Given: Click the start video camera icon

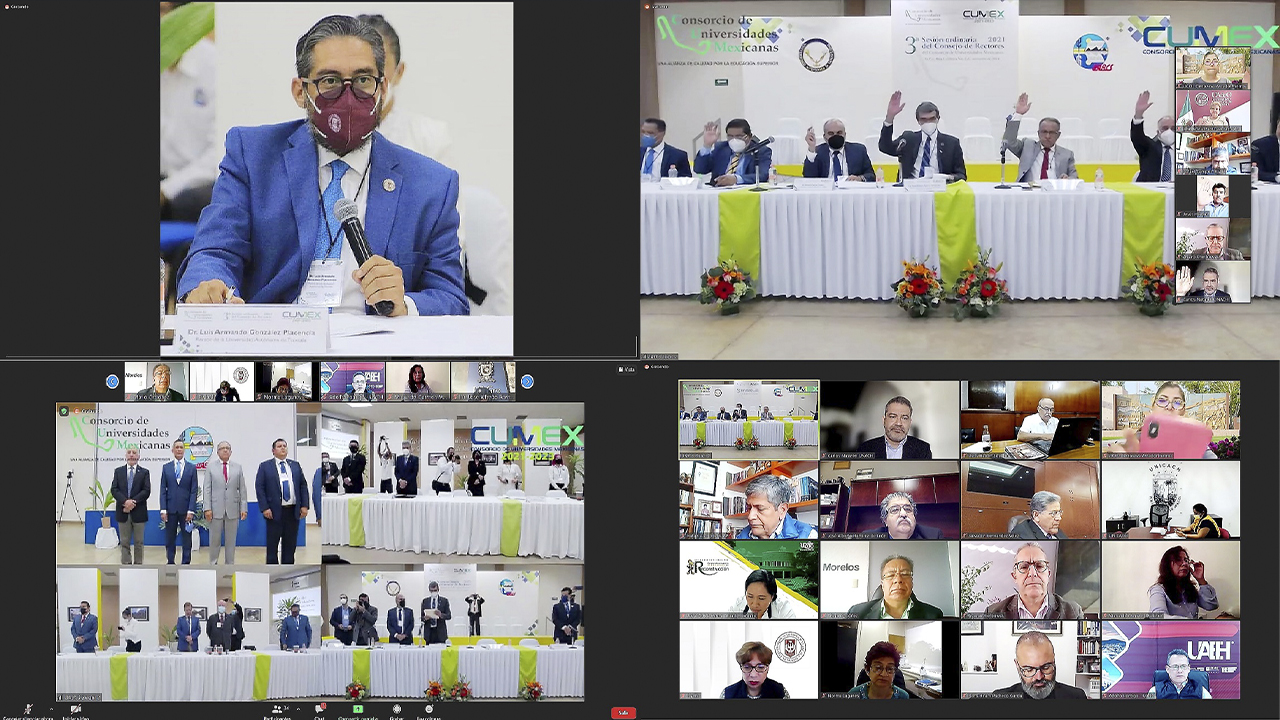Looking at the screenshot, I should click(75, 709).
